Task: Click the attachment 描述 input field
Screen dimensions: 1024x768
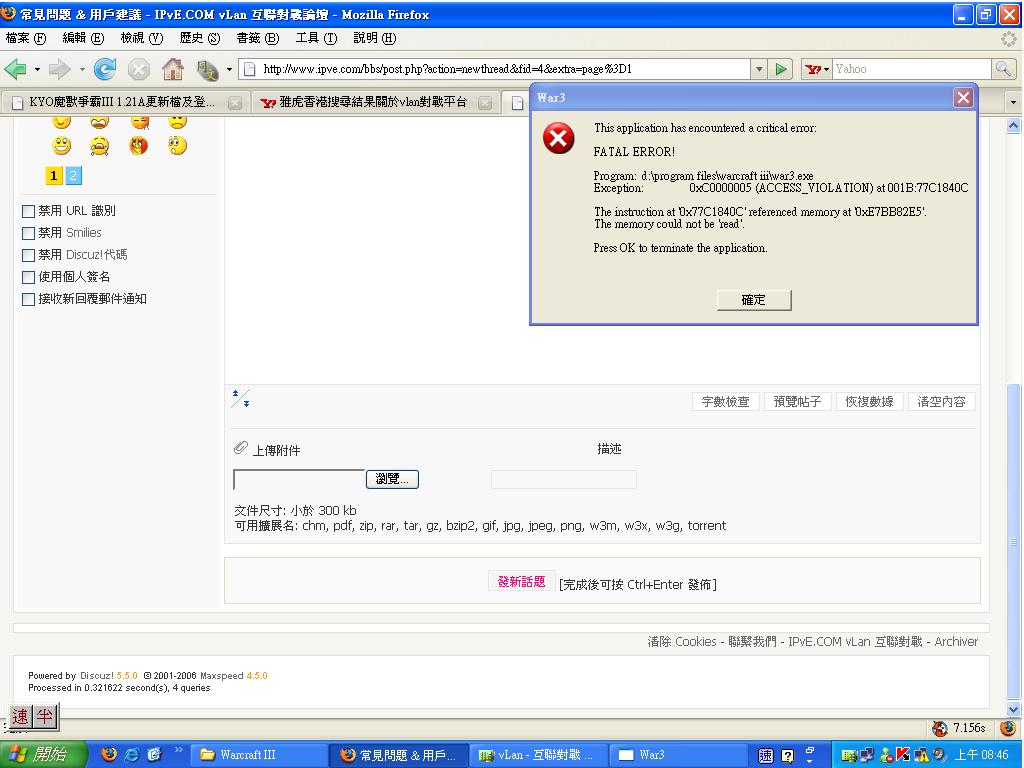Action: [564, 479]
